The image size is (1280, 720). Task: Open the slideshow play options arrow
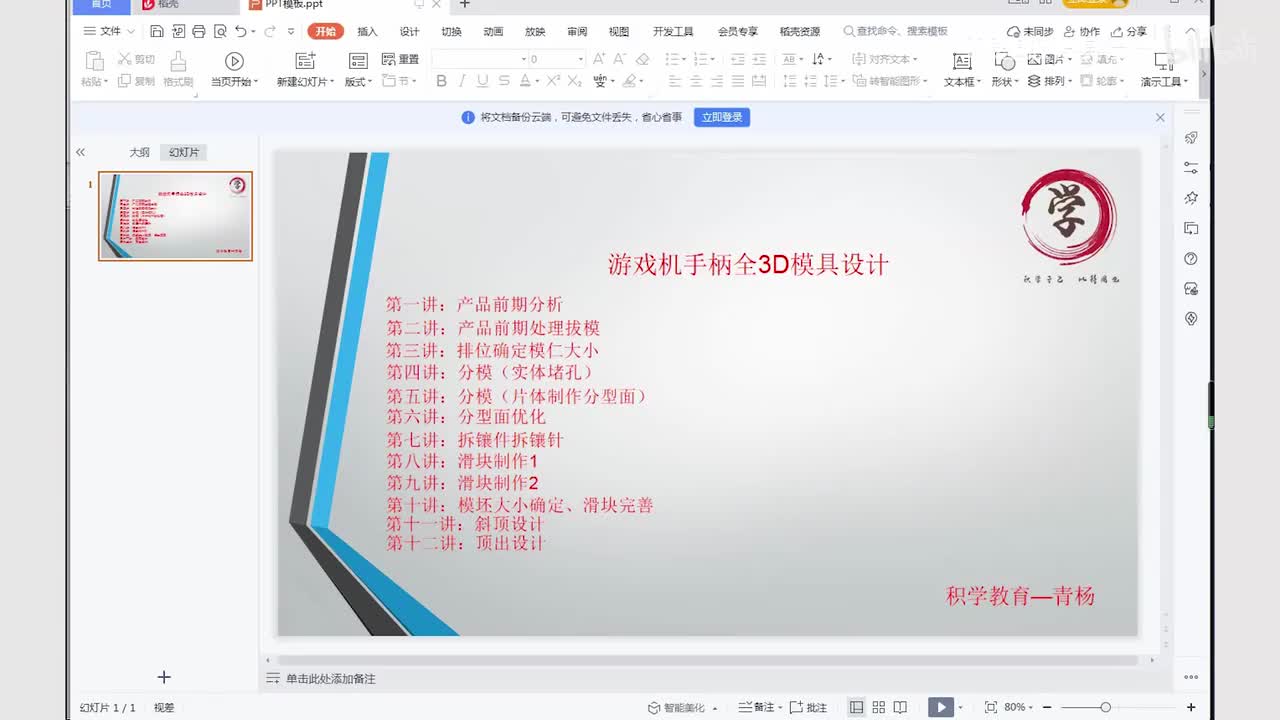pos(960,708)
